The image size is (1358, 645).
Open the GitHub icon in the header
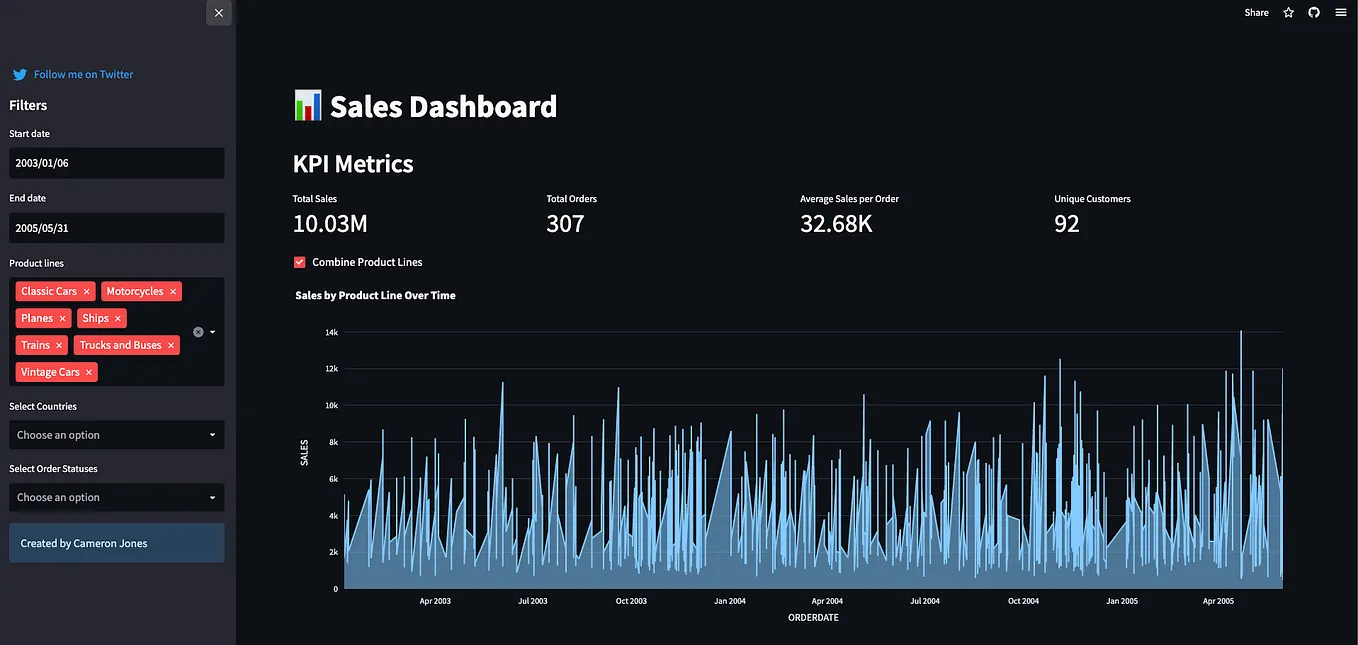click(x=1313, y=12)
